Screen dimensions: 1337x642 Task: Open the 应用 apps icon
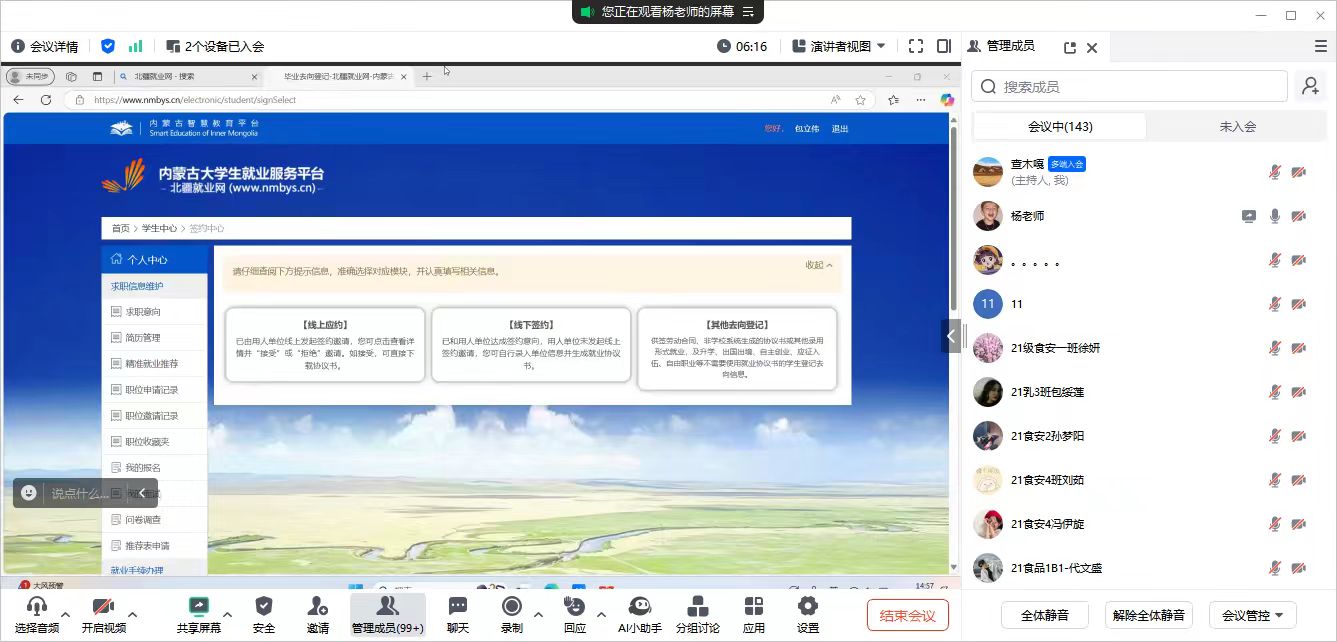click(753, 606)
